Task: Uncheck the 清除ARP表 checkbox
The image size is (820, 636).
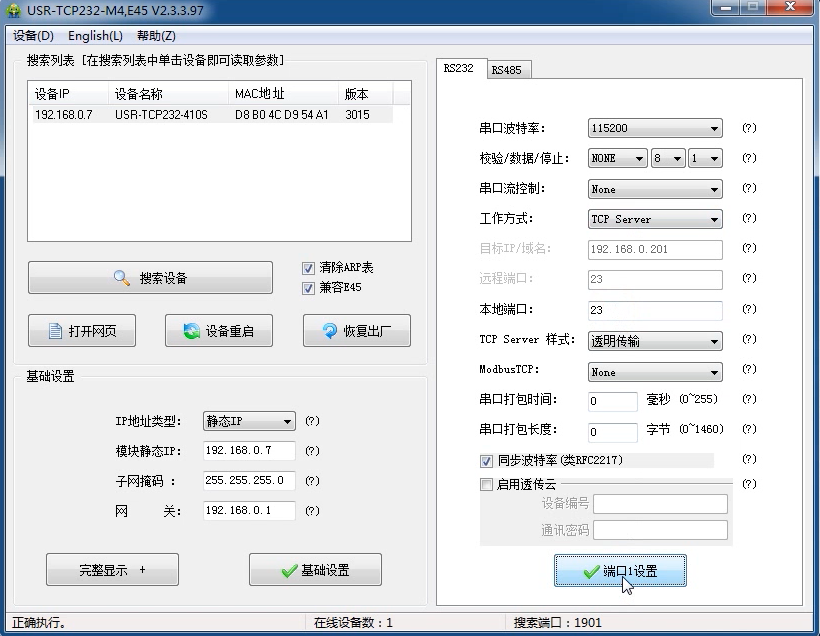Action: coord(310,267)
